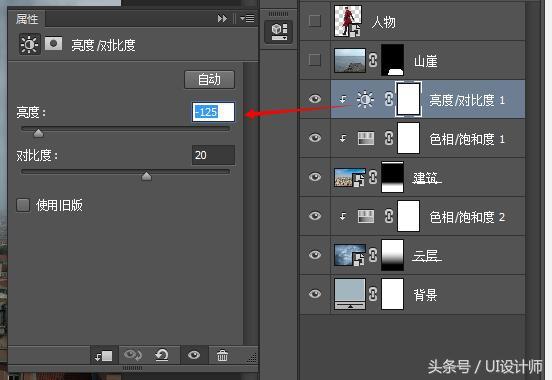The width and height of the screenshot is (552, 380).
Task: Click the clip-to-layer icon at panel bottom
Action: click(x=104, y=356)
